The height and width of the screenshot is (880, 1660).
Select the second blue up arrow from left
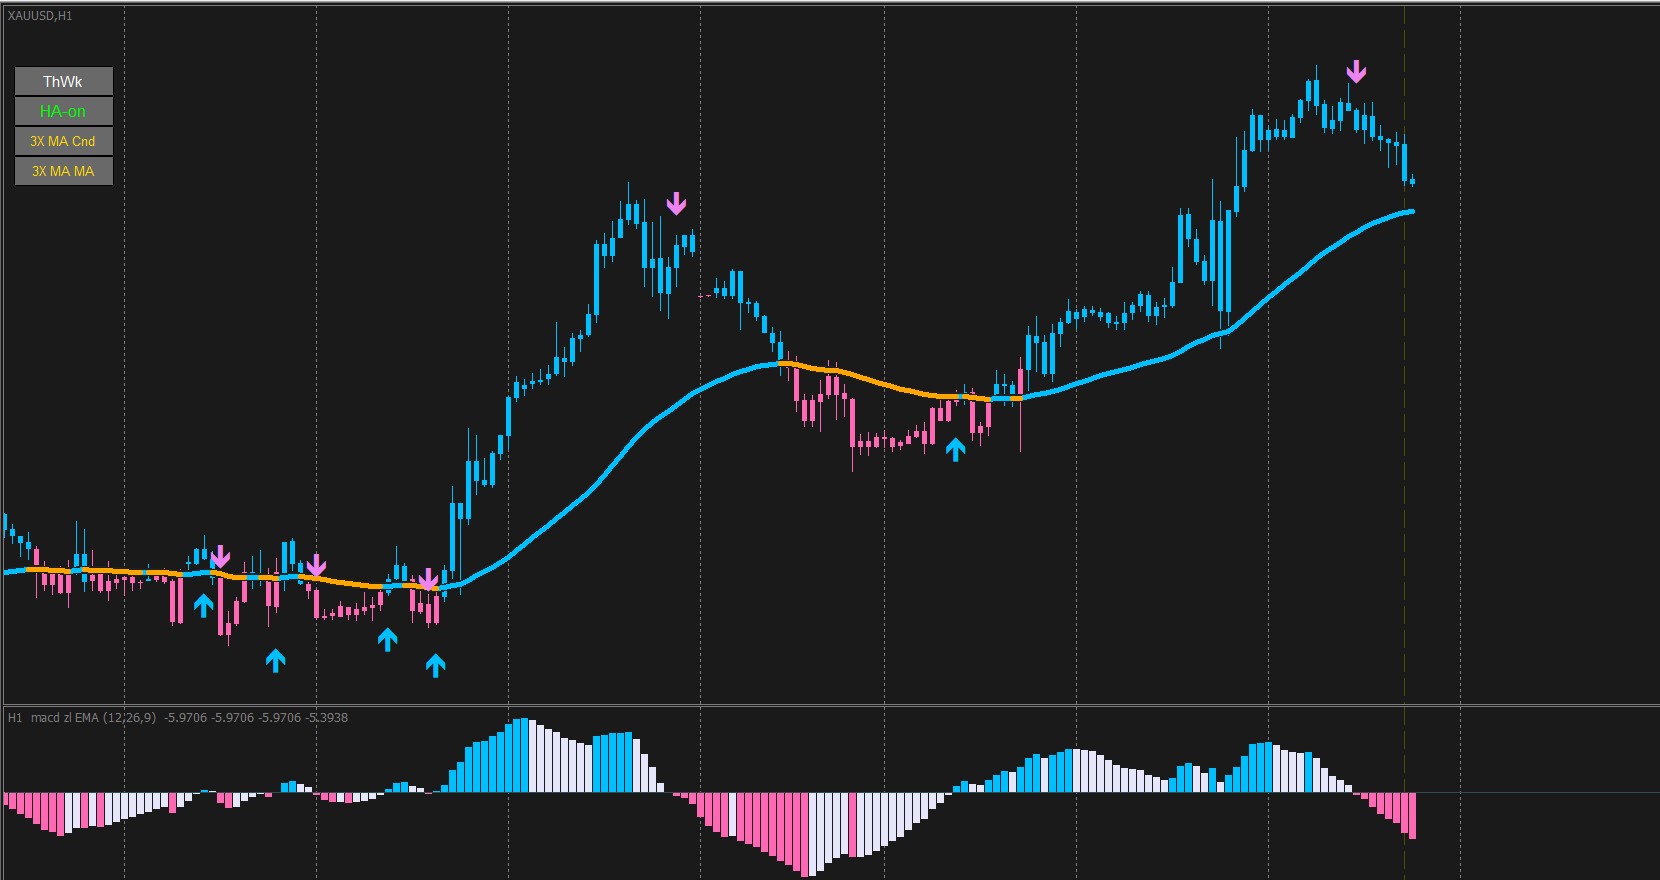coord(275,660)
